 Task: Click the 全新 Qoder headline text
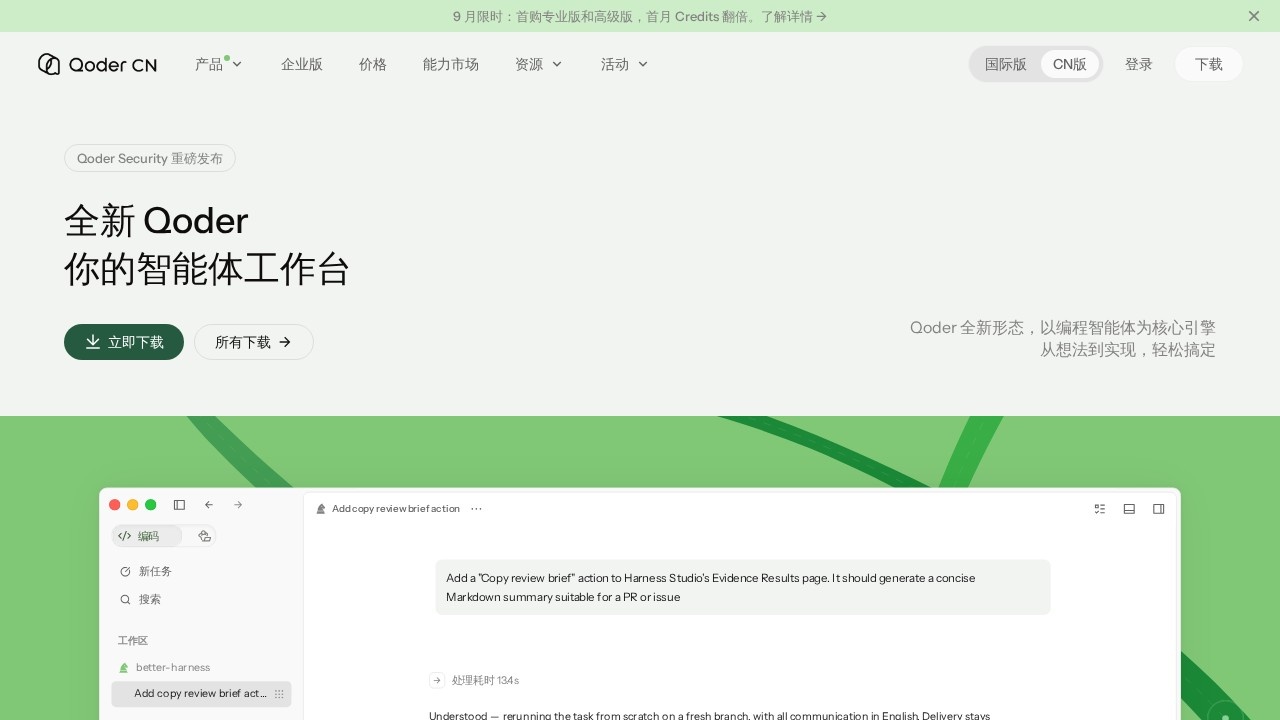[156, 220]
